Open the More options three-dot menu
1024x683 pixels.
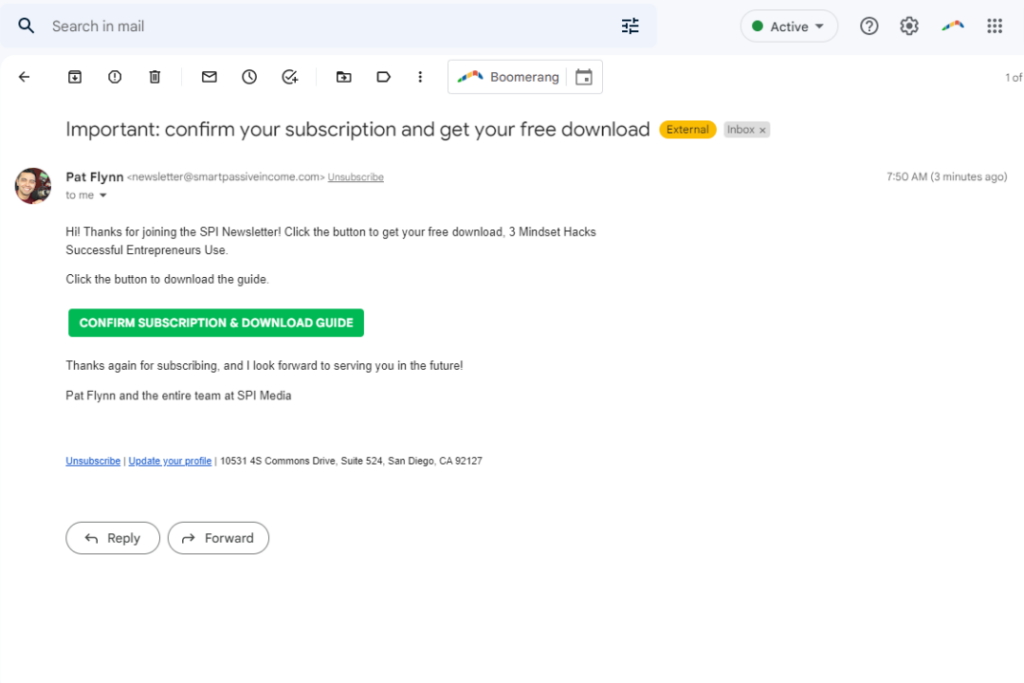(420, 77)
